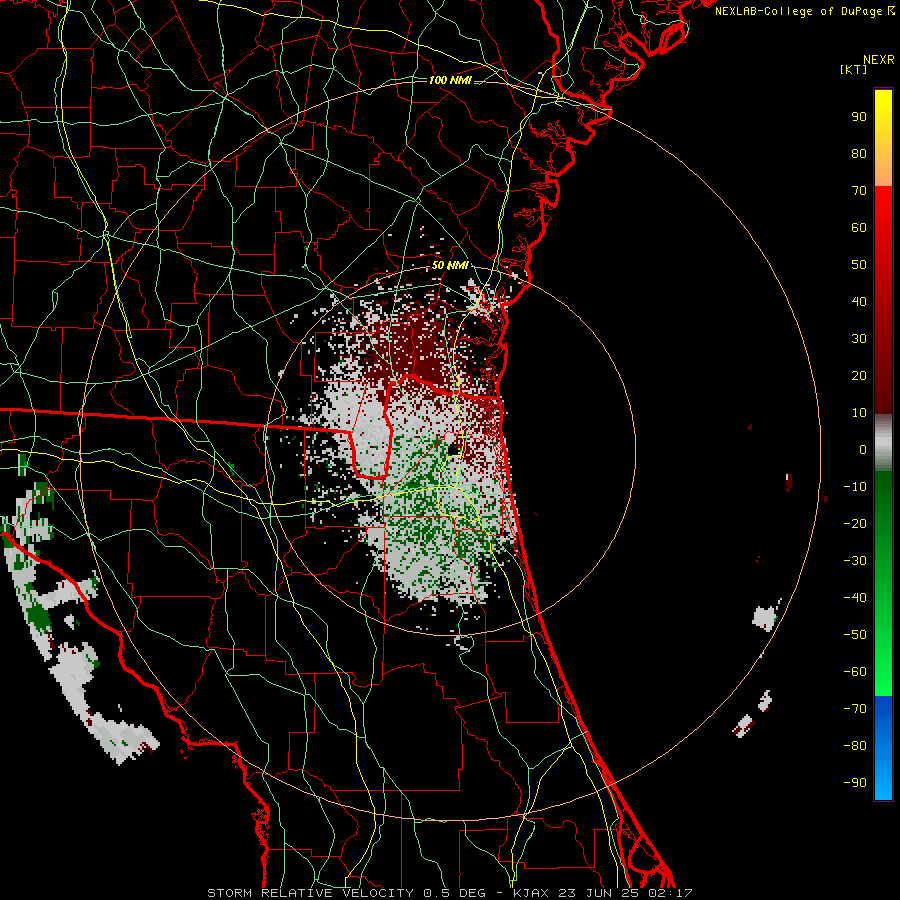Click the -40 value on velocity scale
The height and width of the screenshot is (900, 900).
tap(855, 598)
